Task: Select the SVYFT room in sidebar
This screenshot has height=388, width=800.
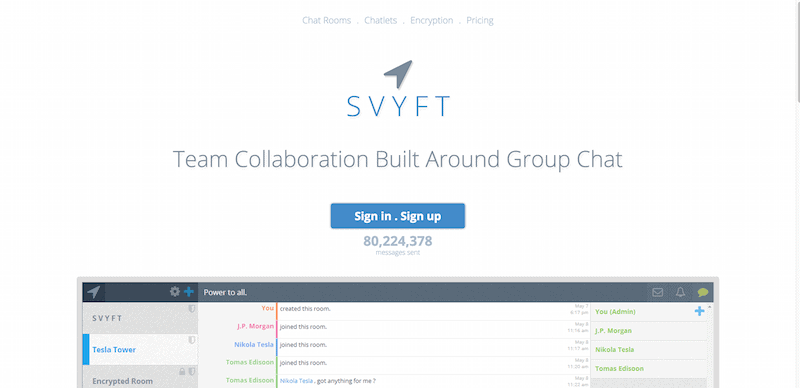Action: [x=140, y=318]
